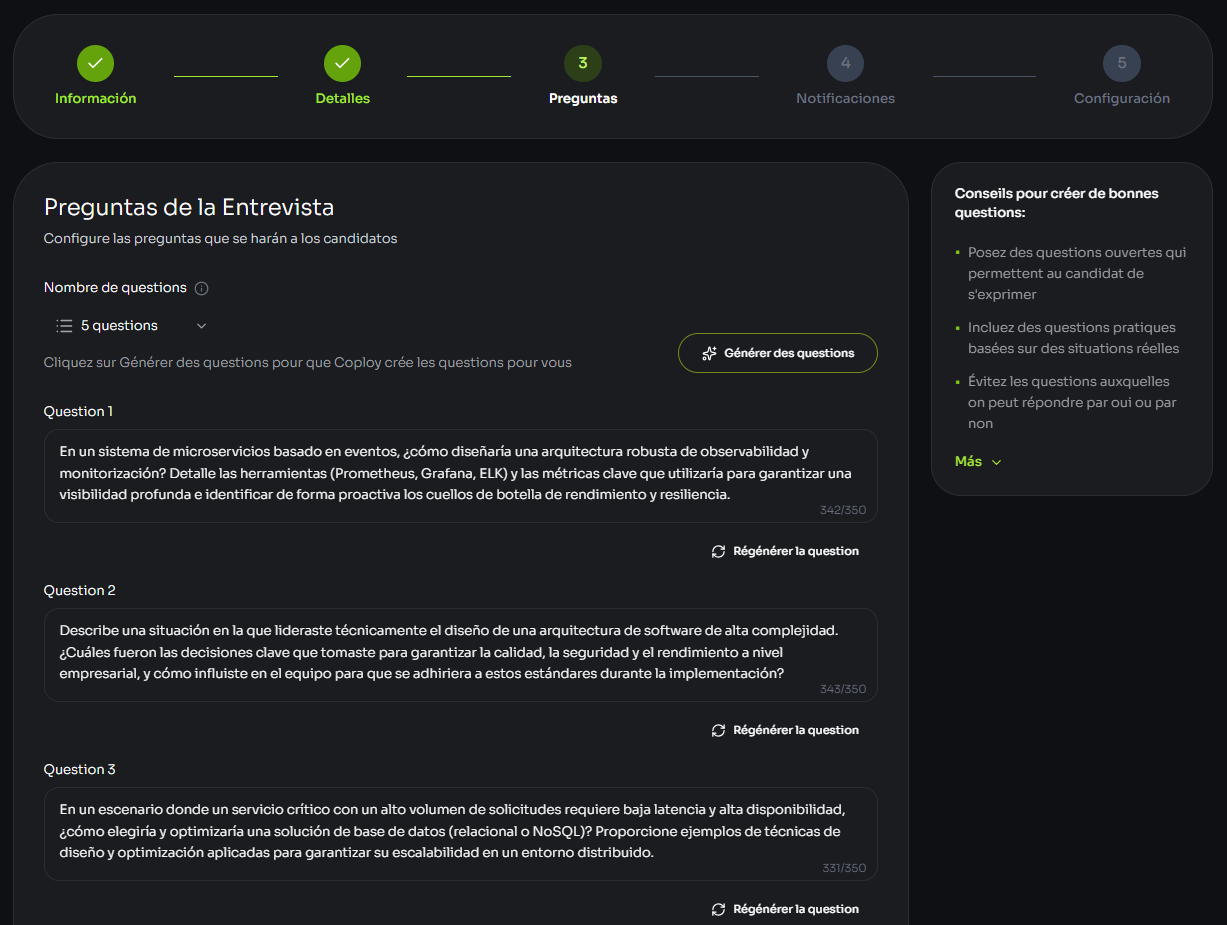The image size is (1227, 925).
Task: Click the numbered circle on the Preguntas step
Action: pos(583,62)
